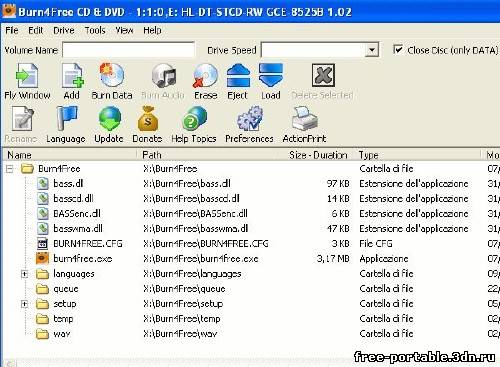The image size is (500, 367).
Task: Click the Burn4Free title bar app icon
Action: [9, 11]
